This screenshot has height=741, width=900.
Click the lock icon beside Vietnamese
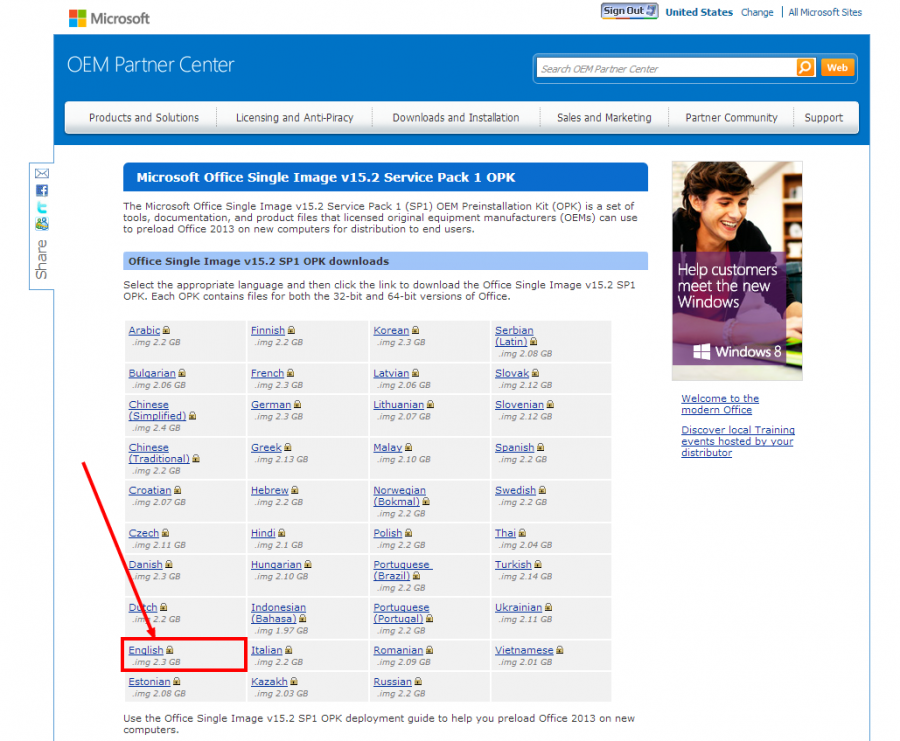(x=560, y=651)
